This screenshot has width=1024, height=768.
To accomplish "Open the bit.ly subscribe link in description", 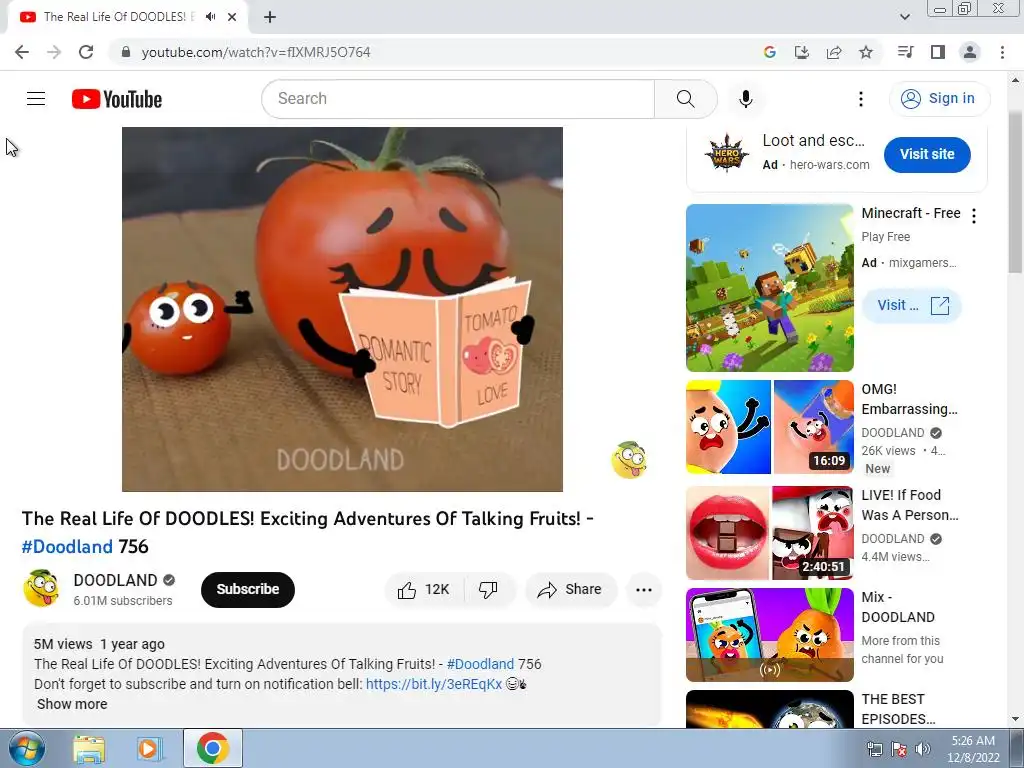I will pos(434,684).
